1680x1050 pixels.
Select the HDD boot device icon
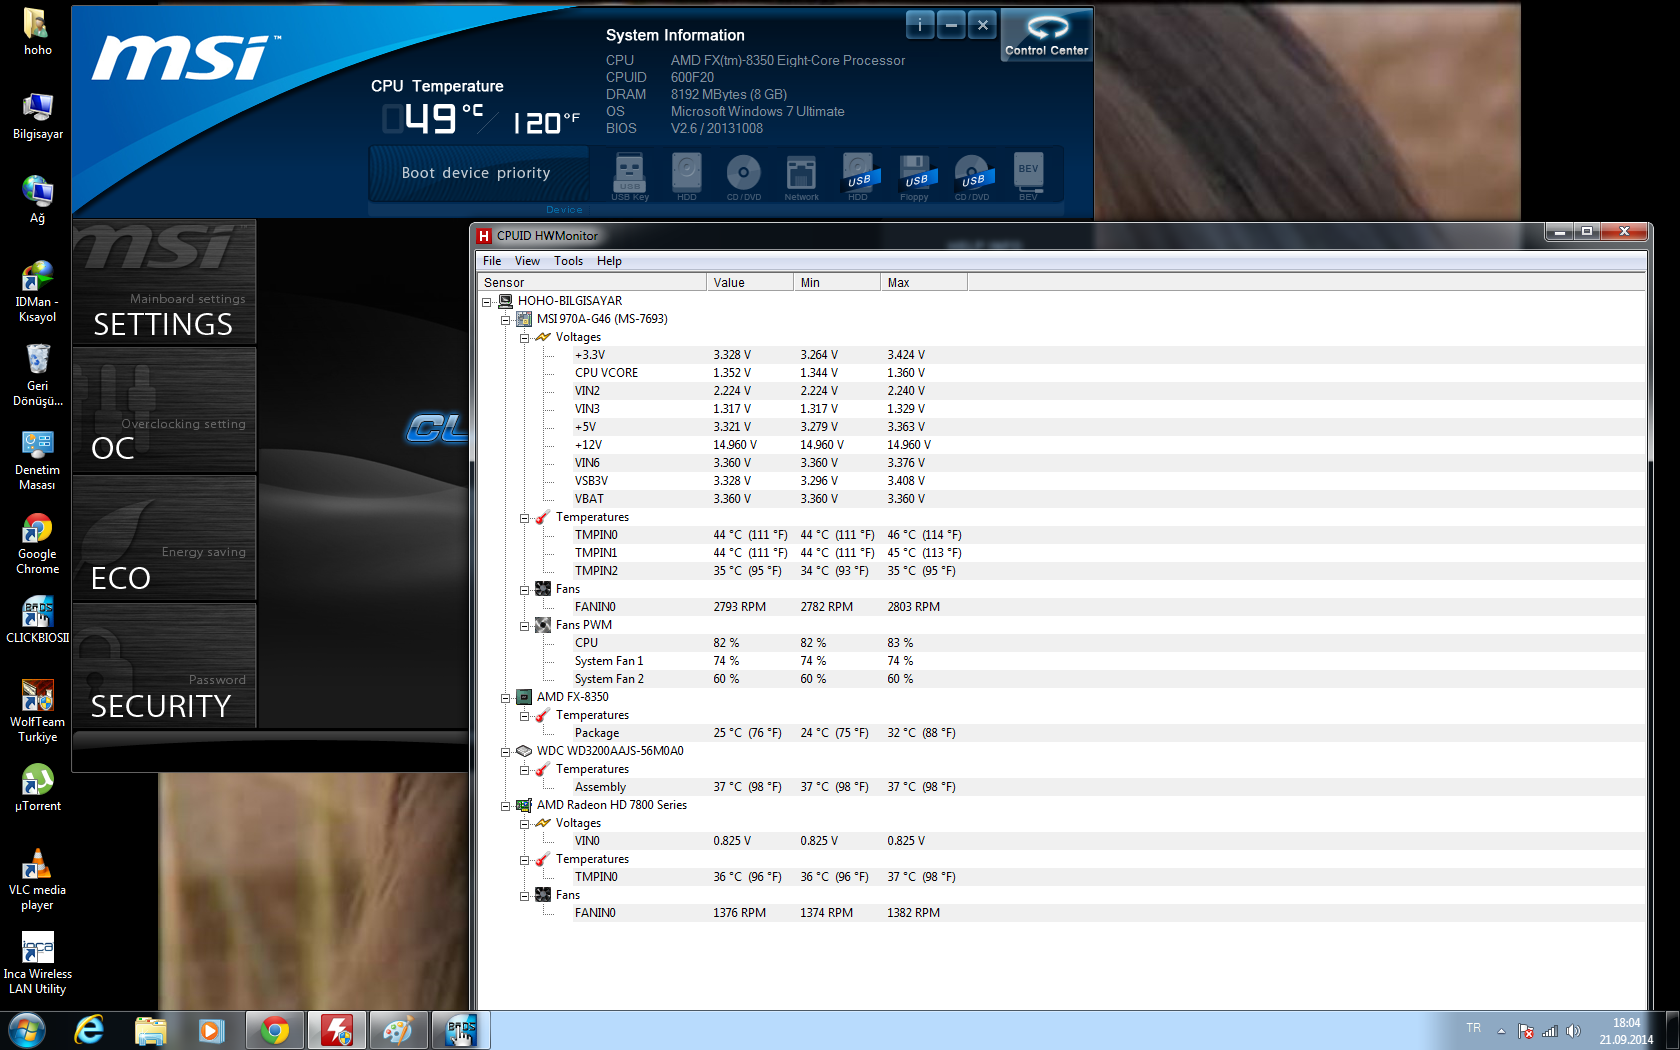pos(686,175)
